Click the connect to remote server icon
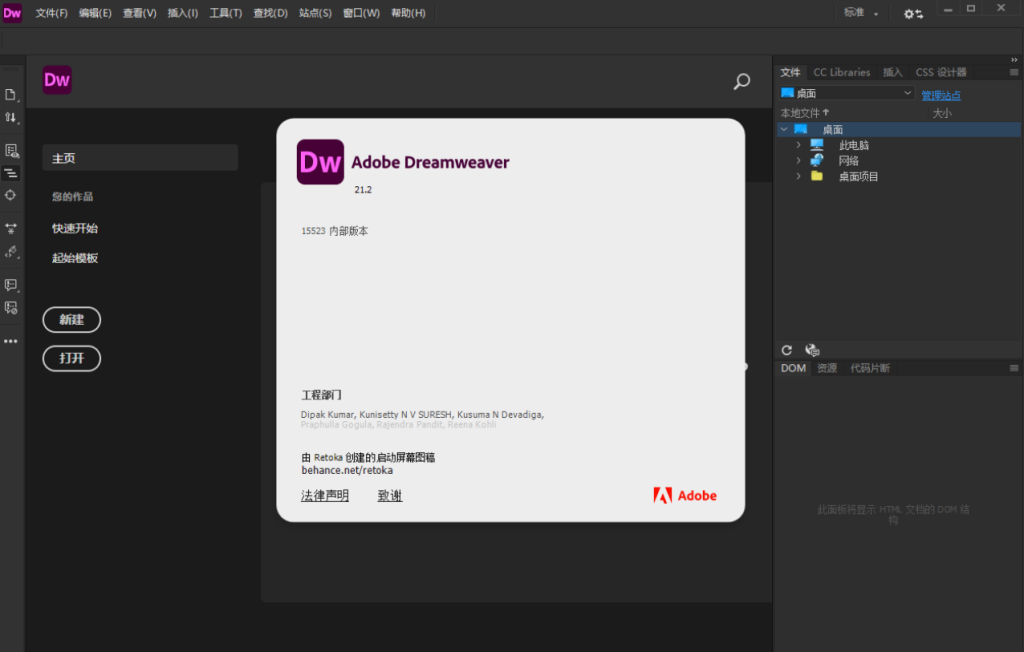This screenshot has height=652, width=1024. coord(812,350)
